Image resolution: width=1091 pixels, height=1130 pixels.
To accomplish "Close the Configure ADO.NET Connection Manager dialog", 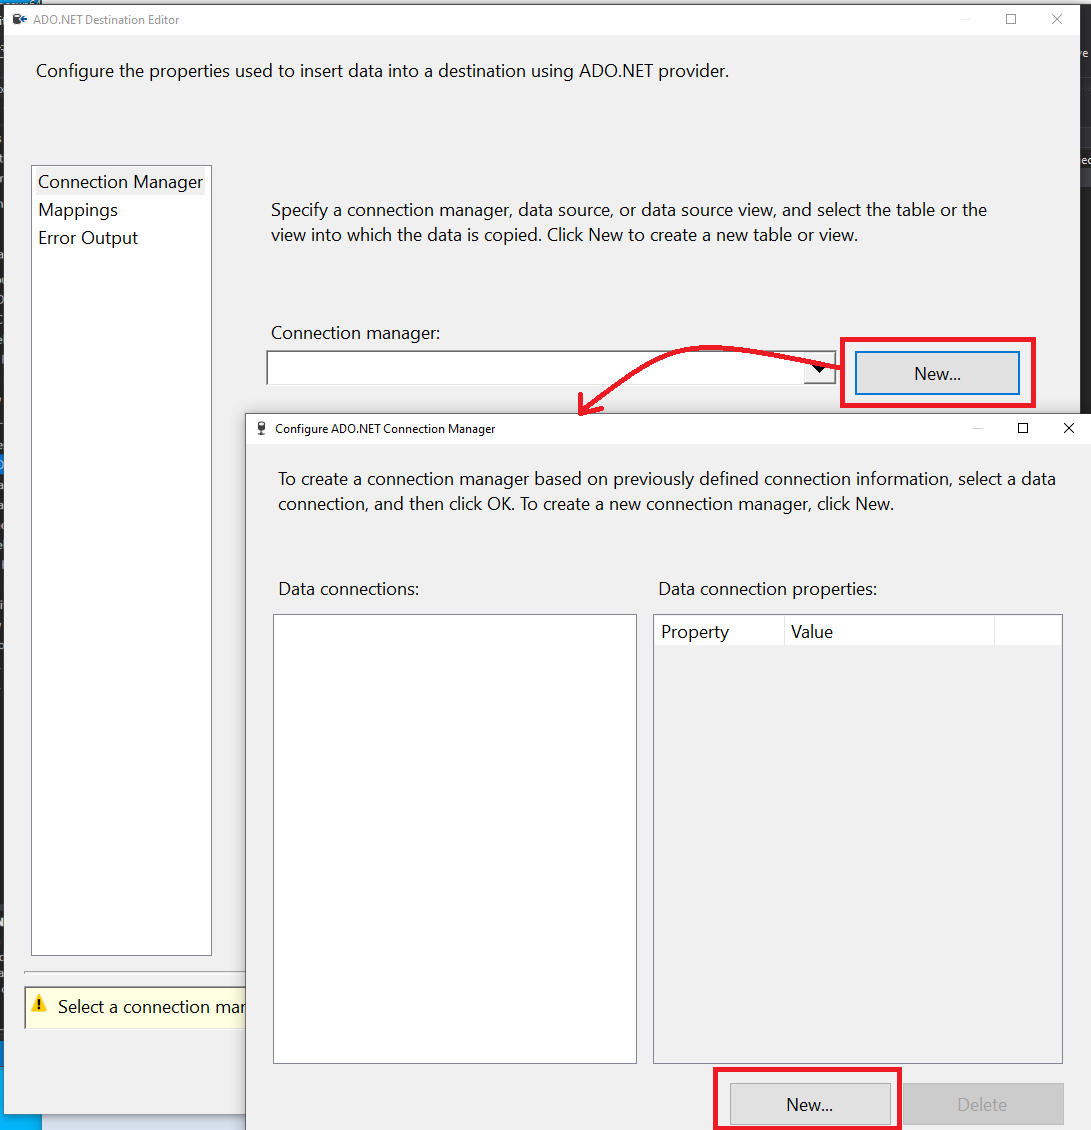I will (1069, 428).
